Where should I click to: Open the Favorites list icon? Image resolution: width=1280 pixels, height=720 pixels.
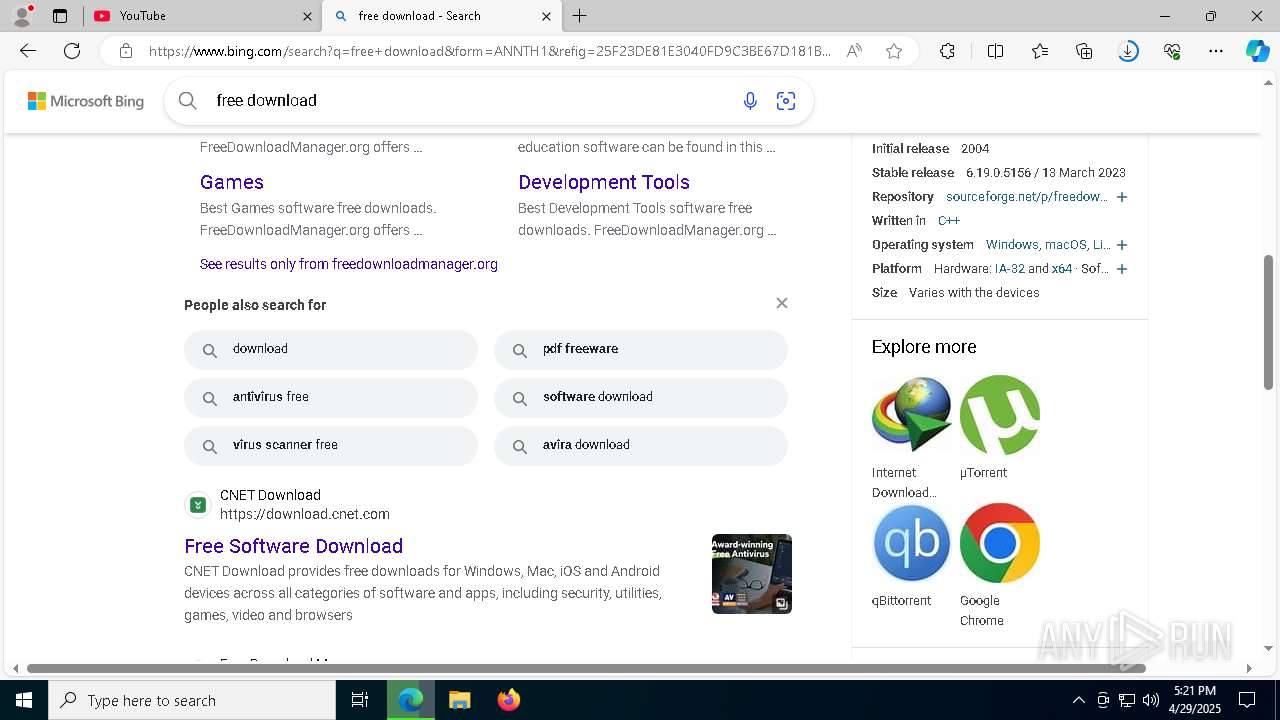[1040, 51]
